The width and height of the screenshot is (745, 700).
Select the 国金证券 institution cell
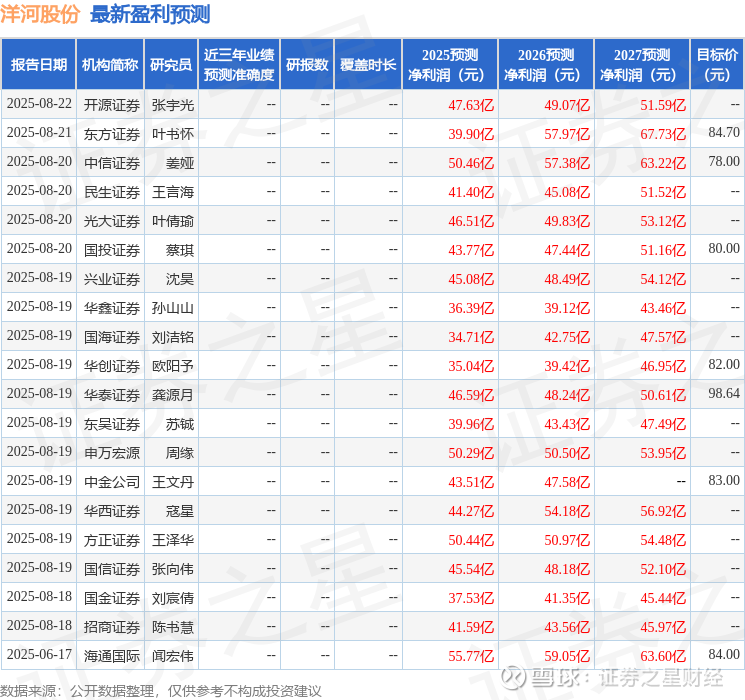click(x=112, y=598)
